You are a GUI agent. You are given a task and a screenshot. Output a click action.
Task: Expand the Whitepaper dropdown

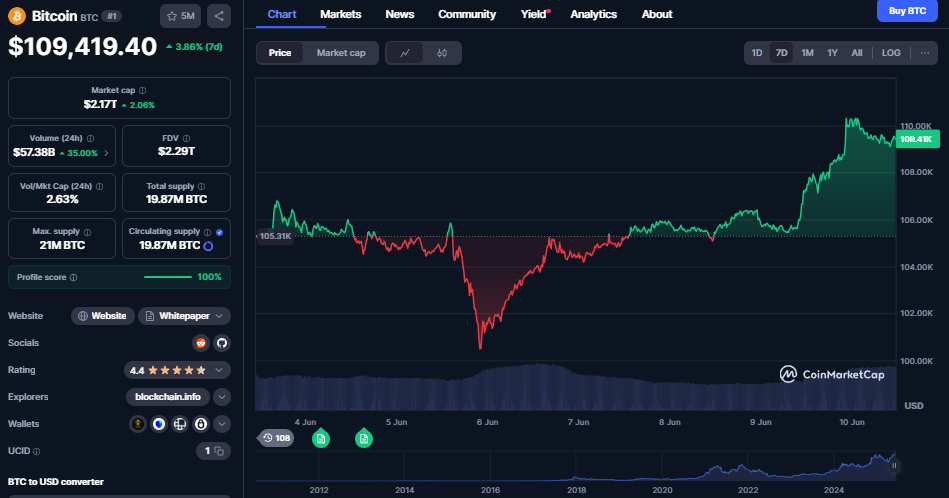[185, 316]
